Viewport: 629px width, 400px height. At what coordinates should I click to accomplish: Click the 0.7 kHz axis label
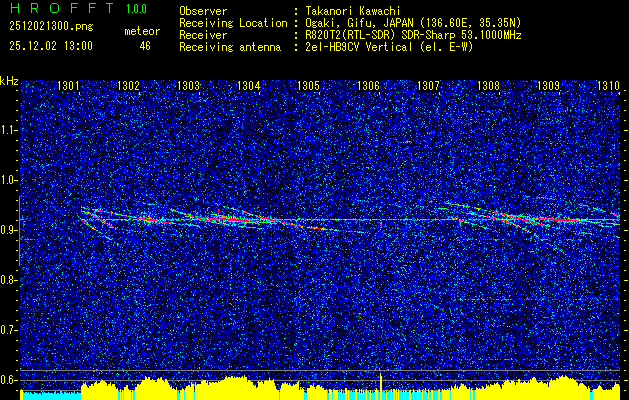[8, 330]
